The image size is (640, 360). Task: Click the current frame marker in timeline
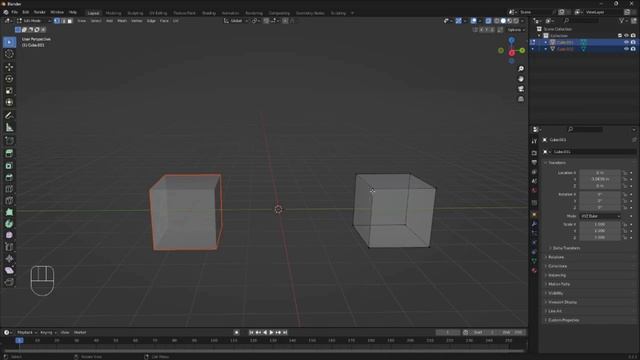point(19,340)
